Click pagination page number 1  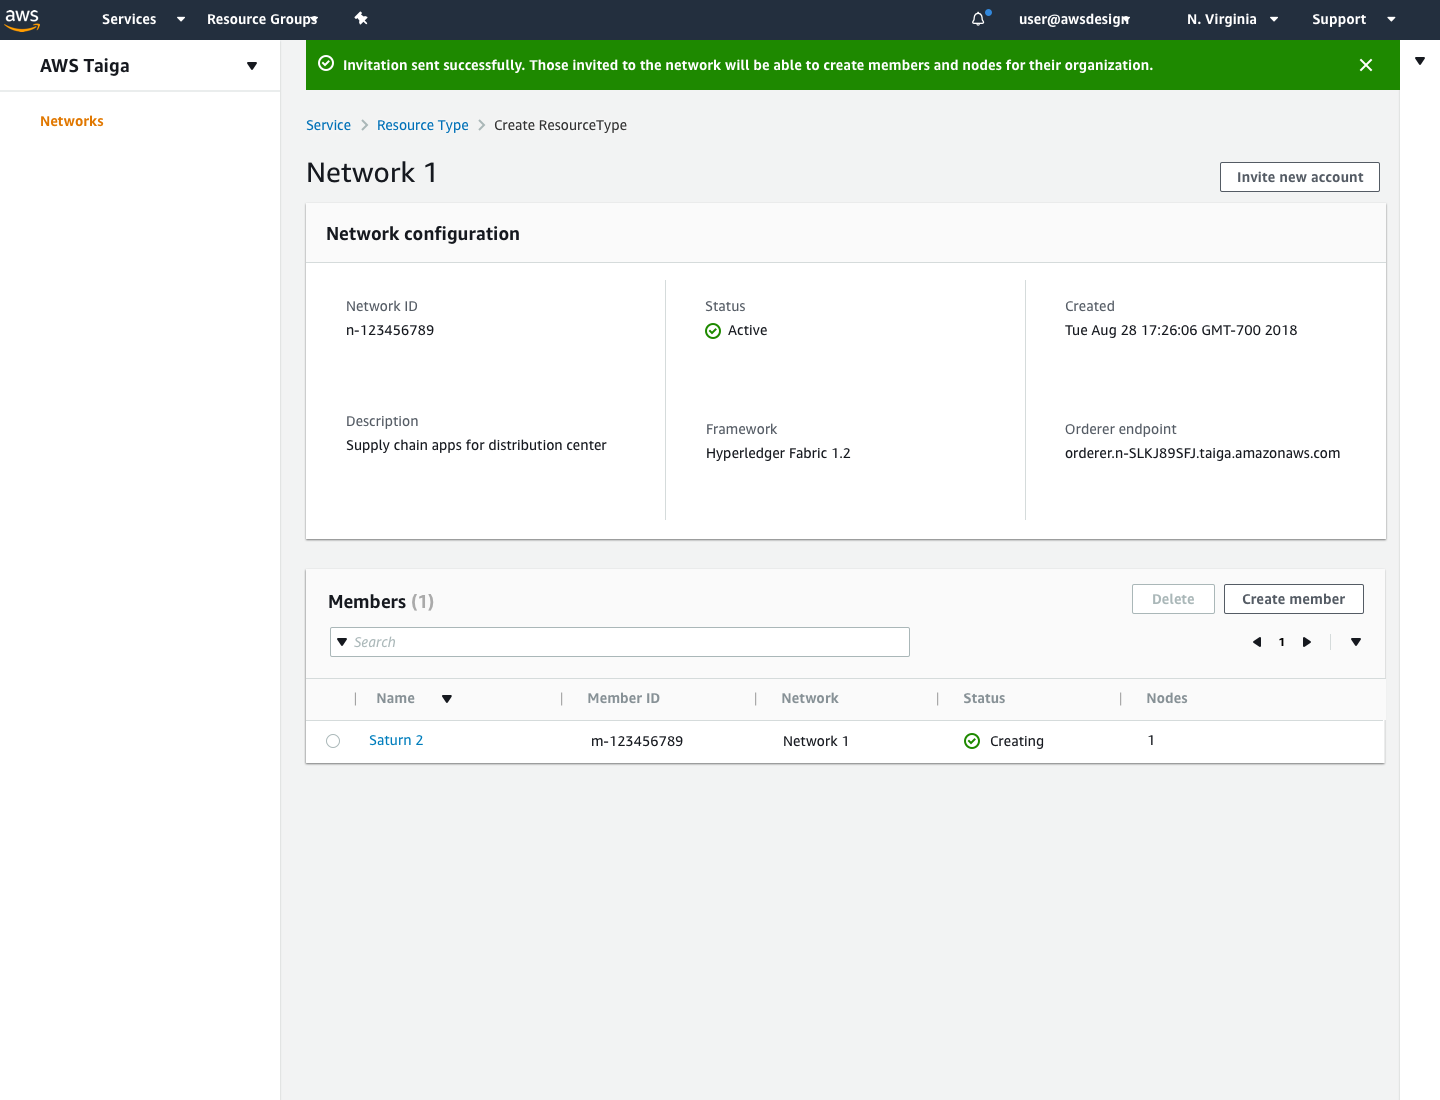pos(1282,642)
